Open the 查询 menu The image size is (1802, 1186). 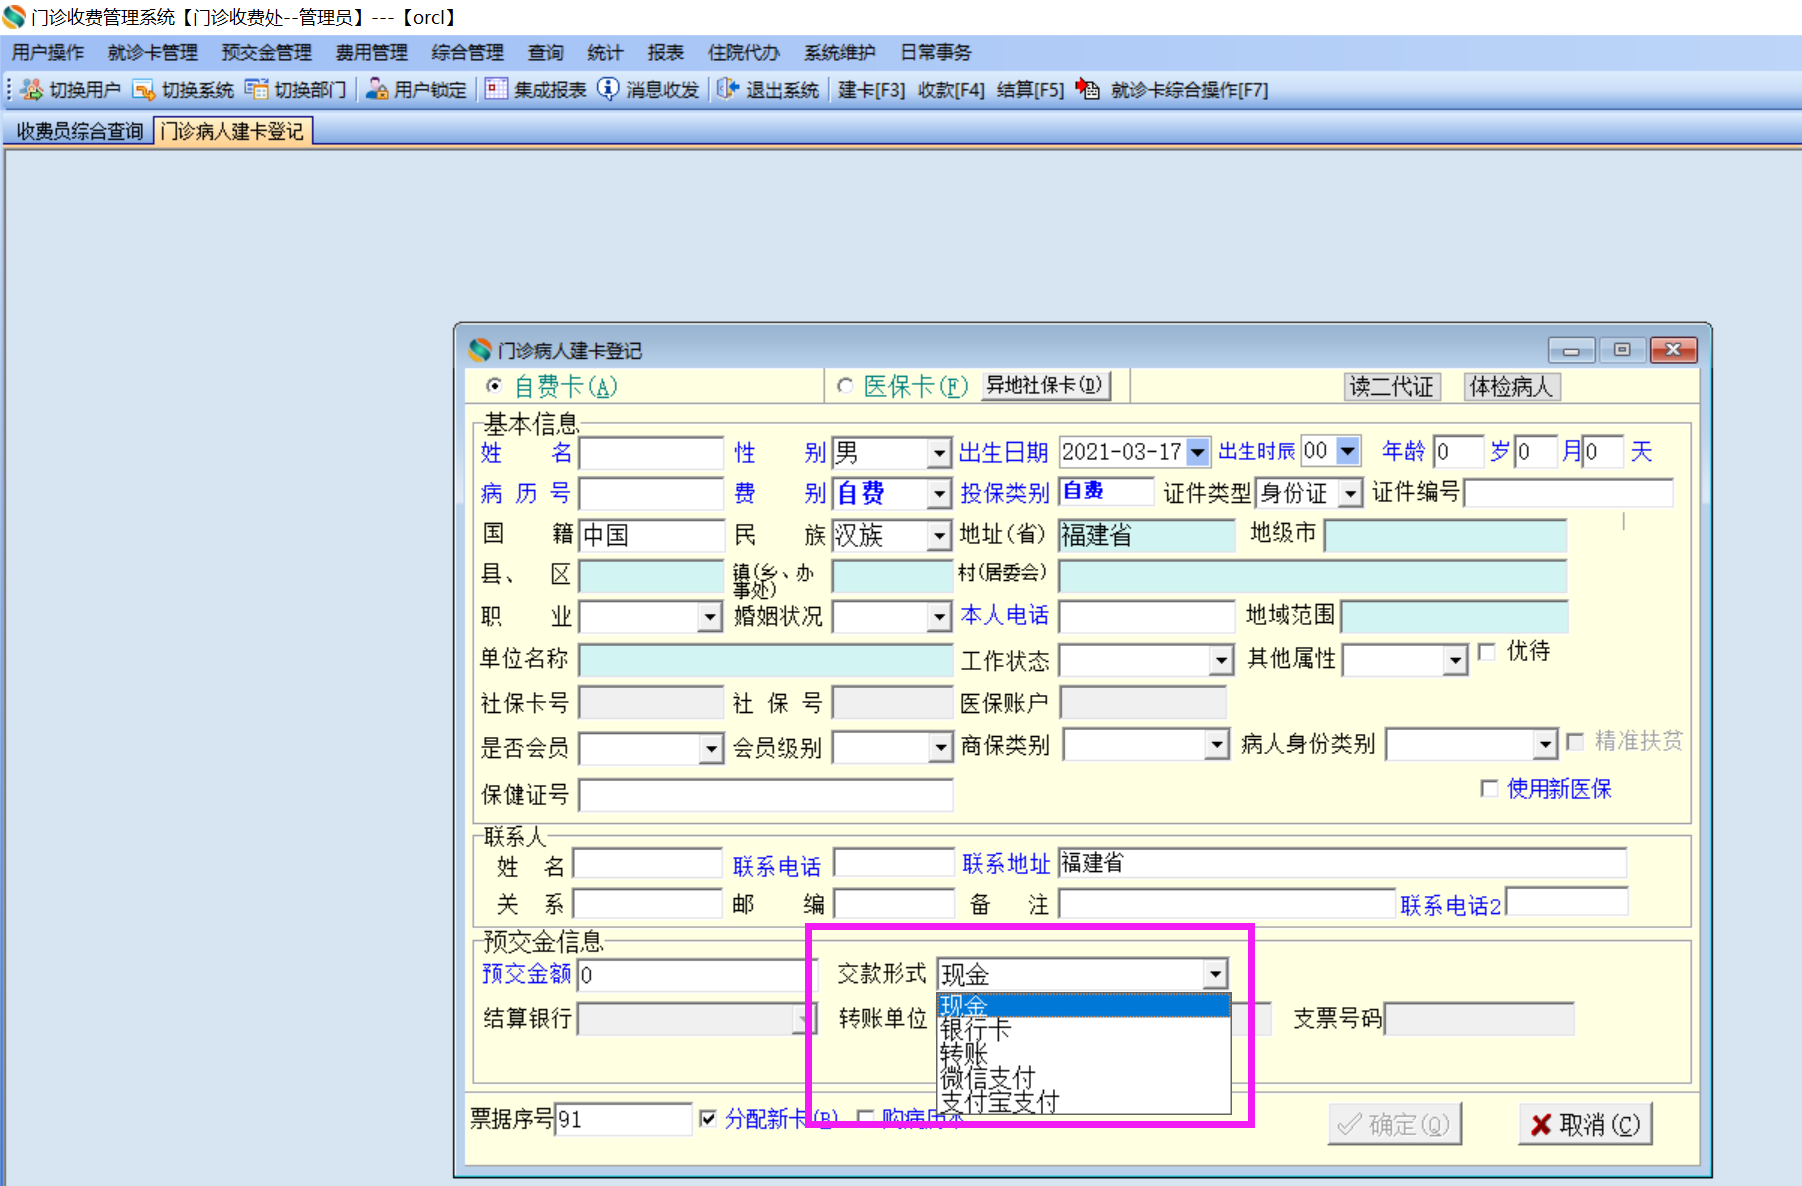[x=546, y=53]
